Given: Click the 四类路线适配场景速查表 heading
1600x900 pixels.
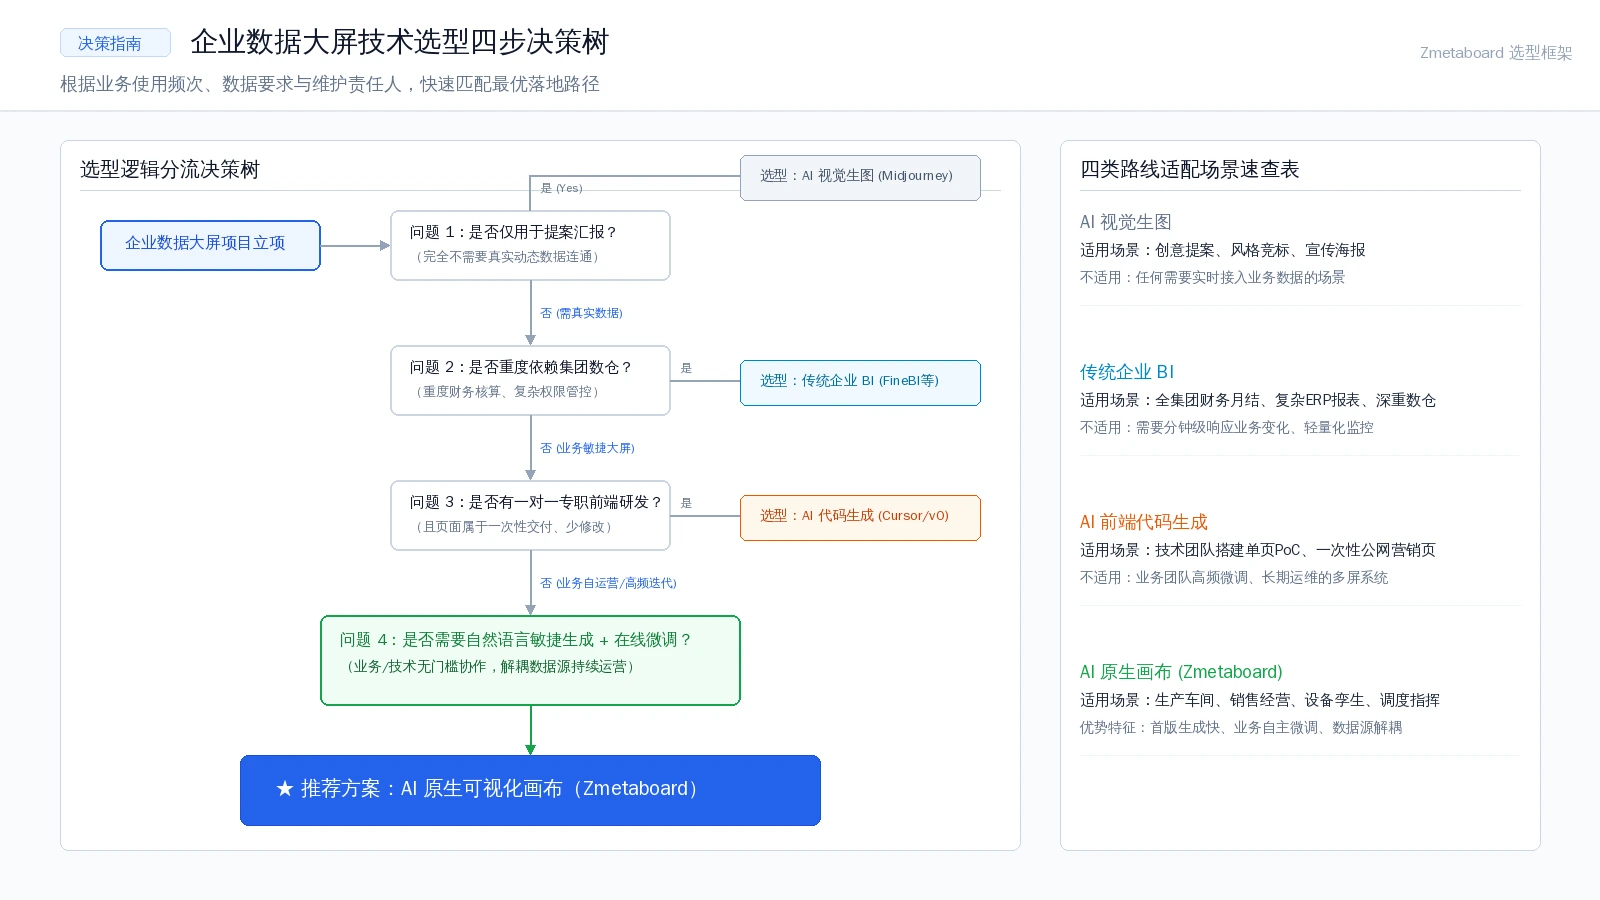Looking at the screenshot, I should [x=1189, y=169].
